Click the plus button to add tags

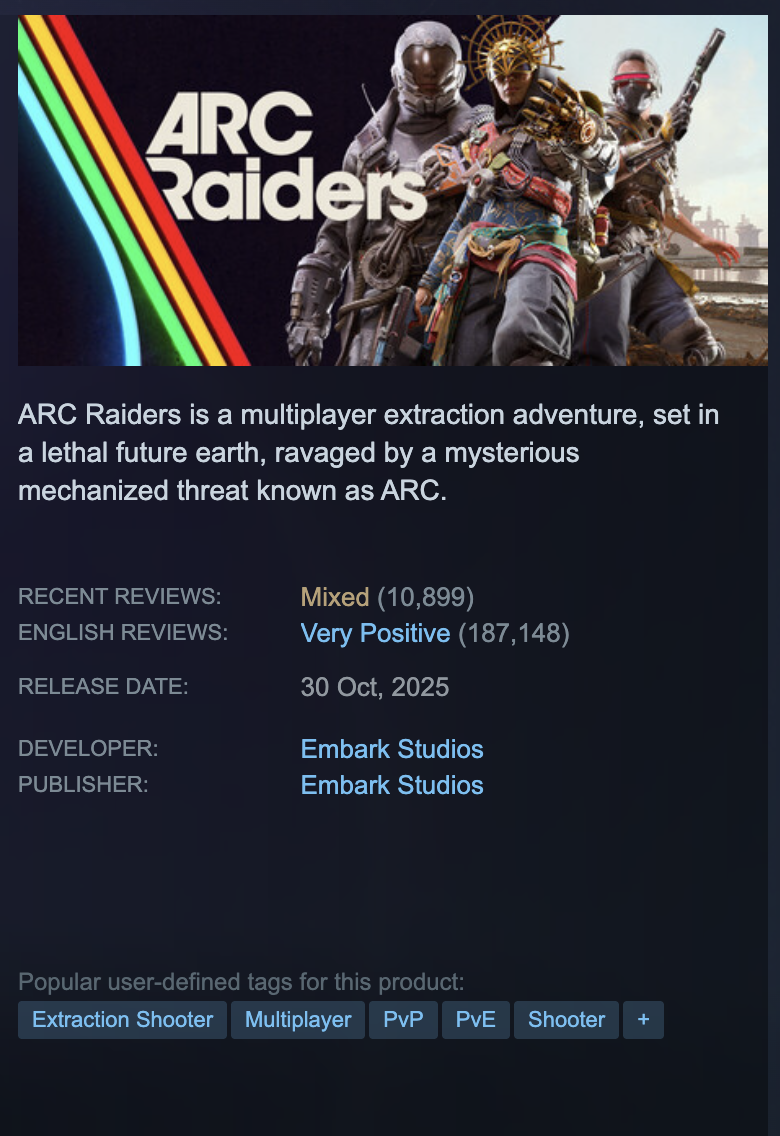point(643,1019)
